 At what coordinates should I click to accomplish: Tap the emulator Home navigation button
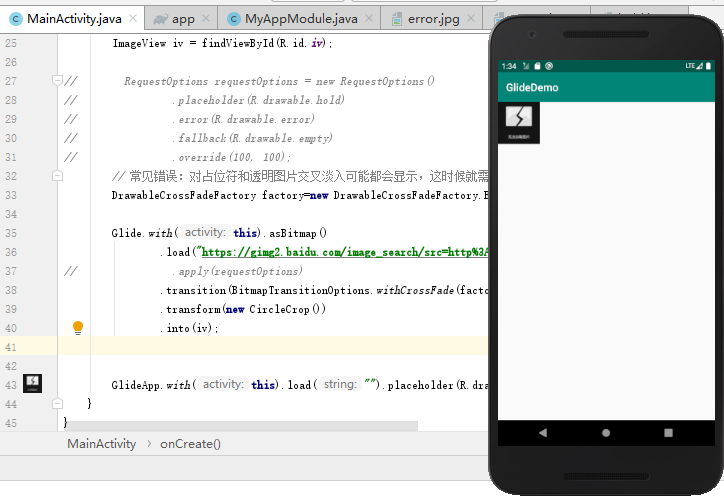tap(606, 433)
